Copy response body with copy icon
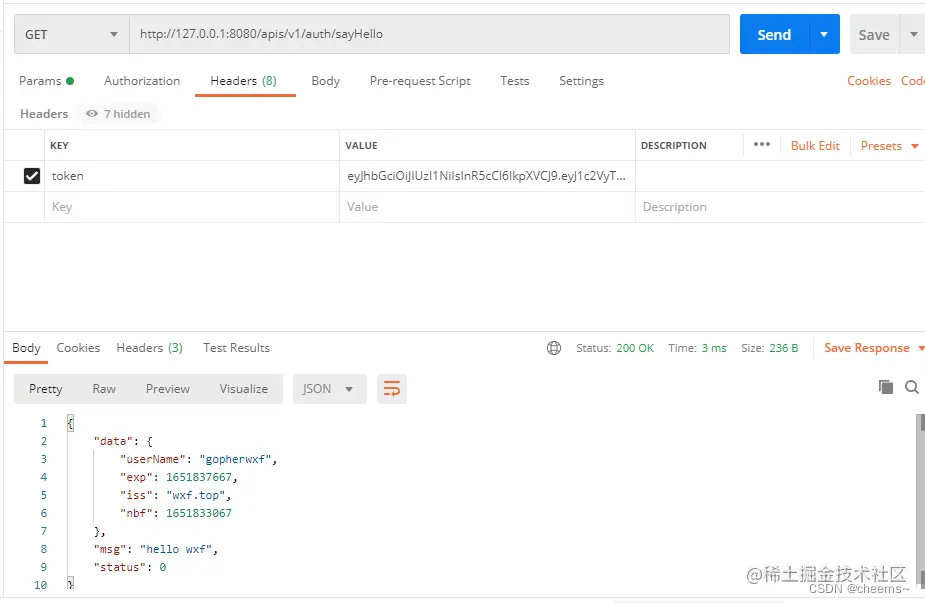925x603 pixels. (885, 387)
